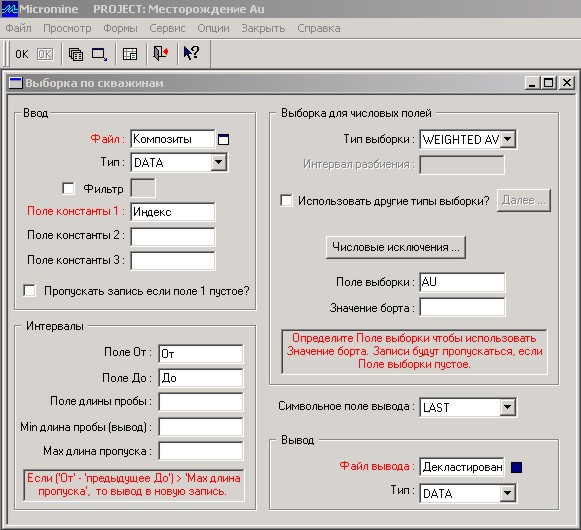Click the context help pointer icon
581x530 pixels.
point(192,53)
